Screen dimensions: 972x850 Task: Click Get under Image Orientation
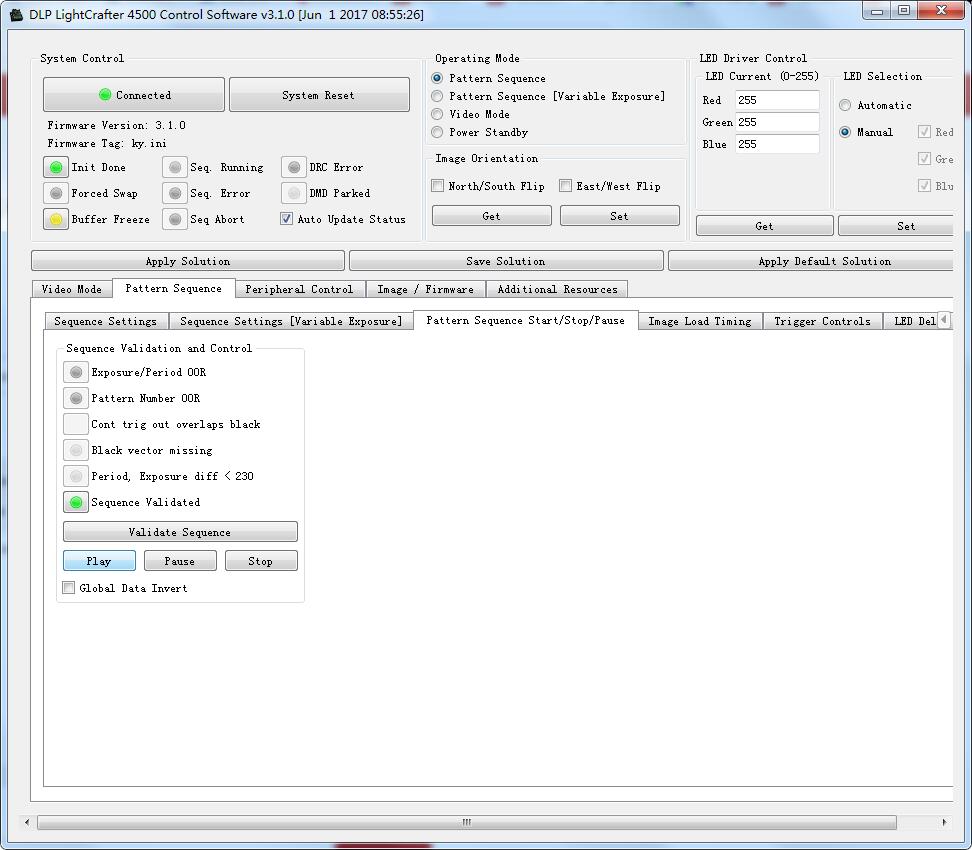coord(492,216)
